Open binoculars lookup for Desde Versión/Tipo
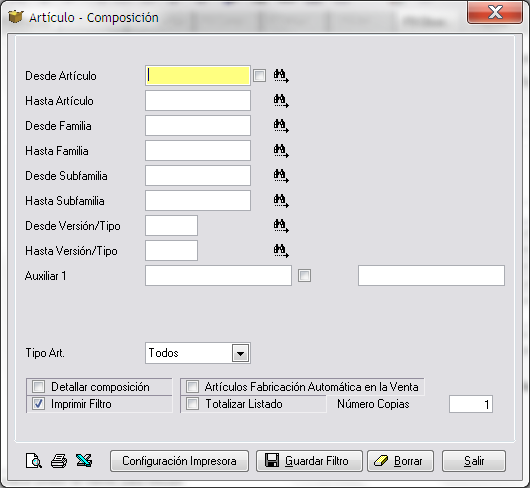Viewport: 530px width, 488px height. pyautogui.click(x=281, y=226)
